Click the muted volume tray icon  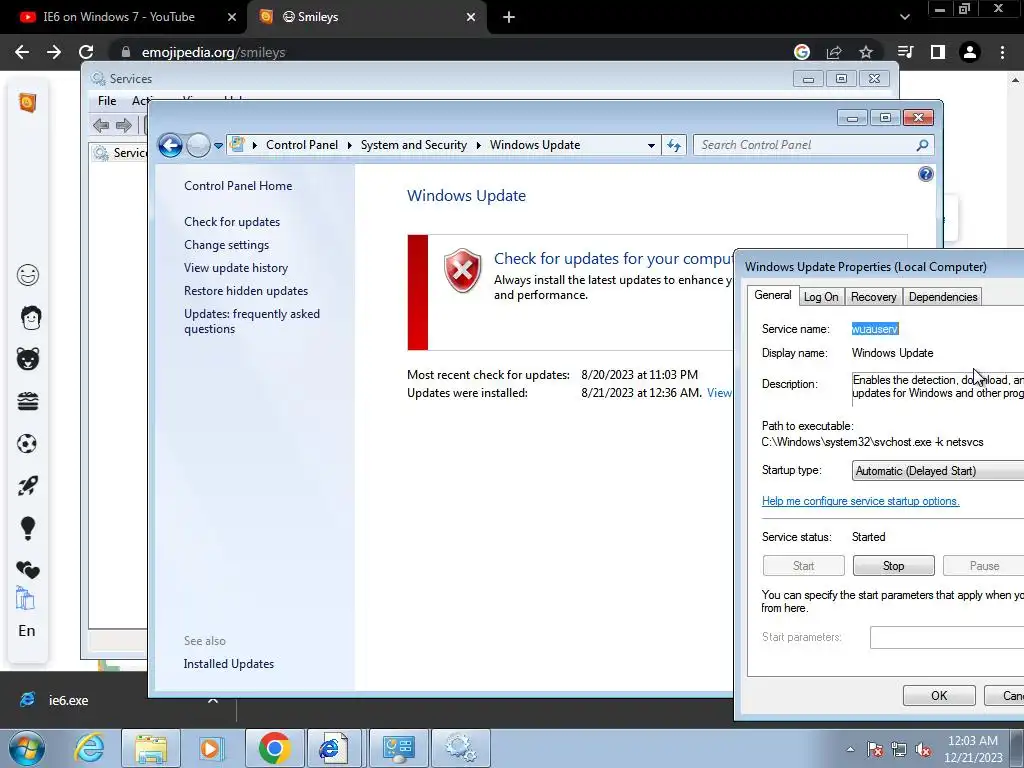tap(923, 750)
